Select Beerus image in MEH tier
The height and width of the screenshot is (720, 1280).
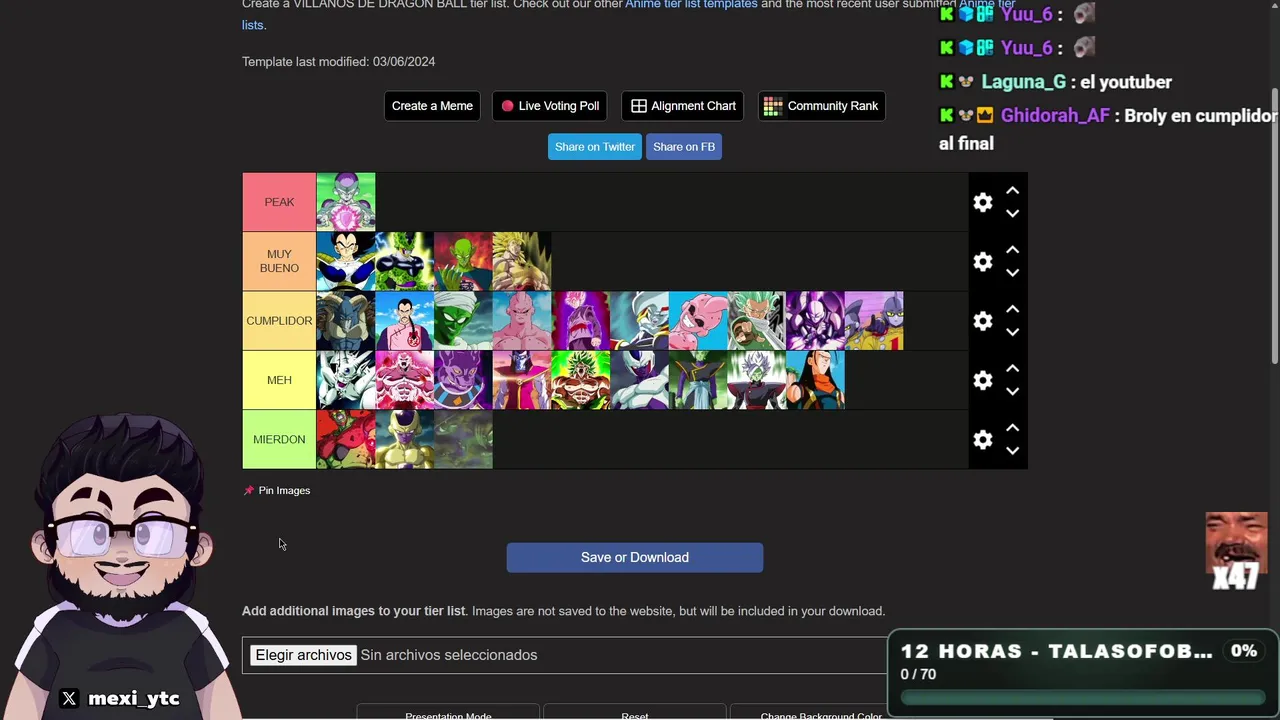(x=463, y=380)
